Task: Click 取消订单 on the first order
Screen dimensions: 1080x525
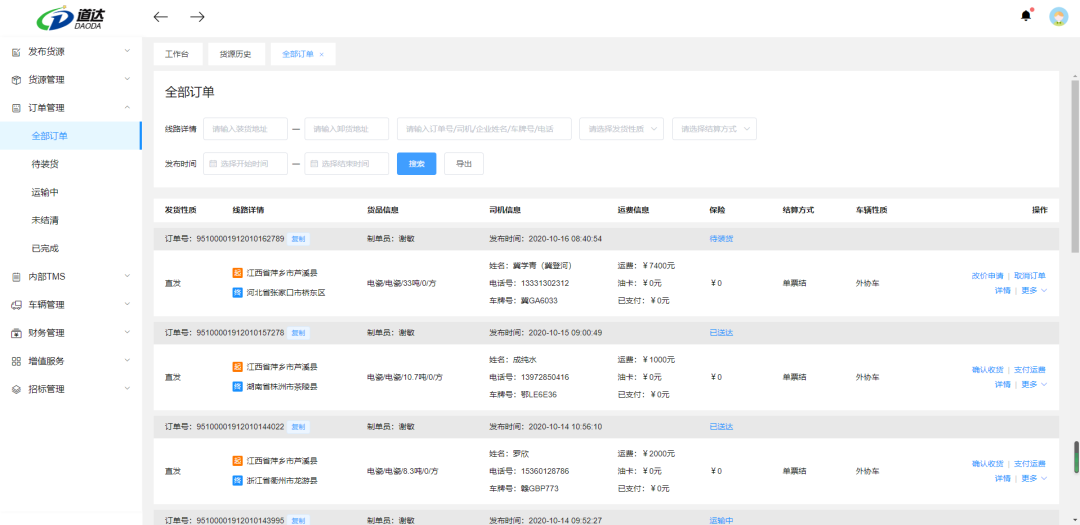Action: pyautogui.click(x=1030, y=276)
